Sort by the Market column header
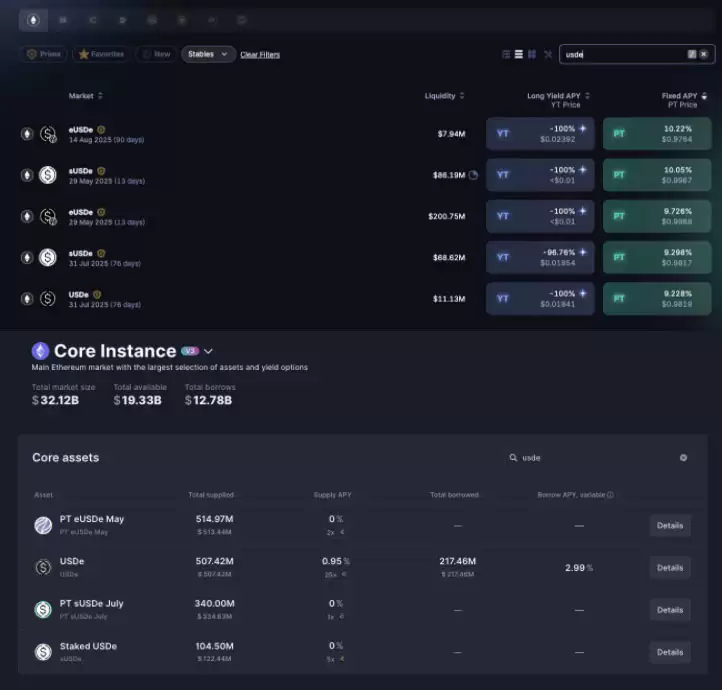 point(86,96)
